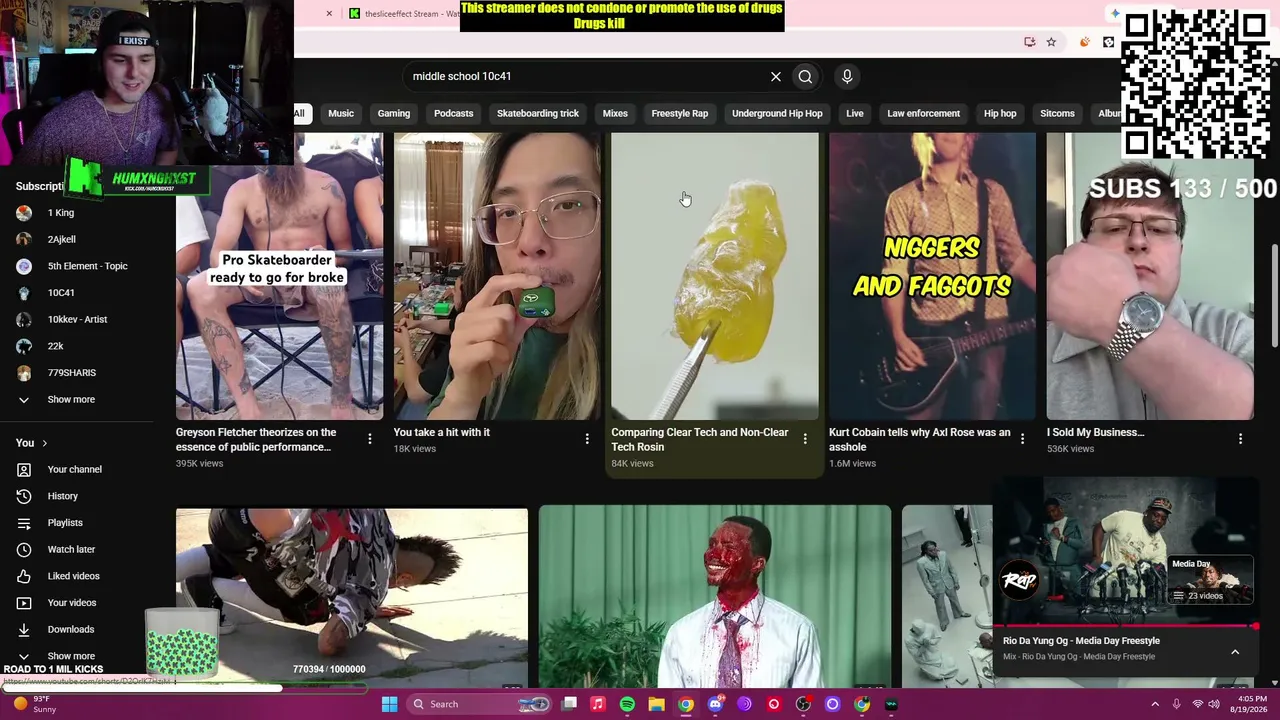Open the Windows Start menu

389,704
